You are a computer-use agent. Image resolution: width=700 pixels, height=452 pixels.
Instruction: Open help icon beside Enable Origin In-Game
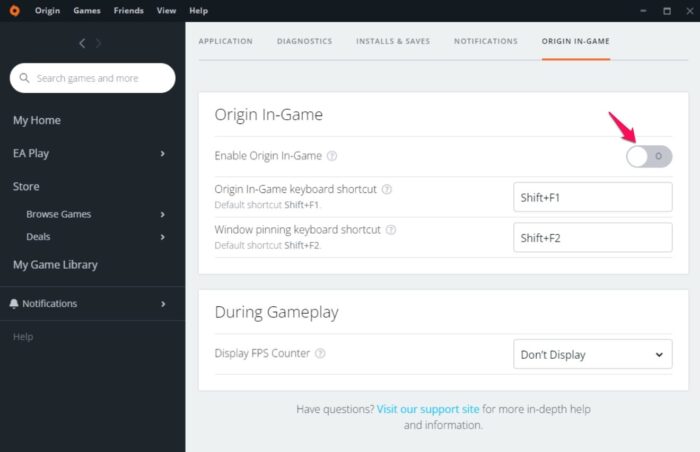(x=332, y=156)
